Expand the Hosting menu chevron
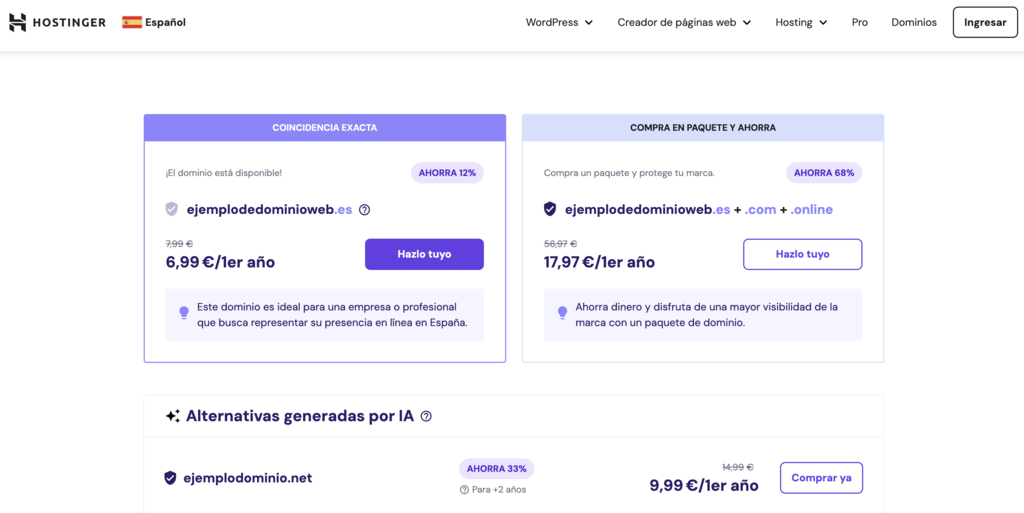This screenshot has width=1024, height=513. [x=823, y=22]
